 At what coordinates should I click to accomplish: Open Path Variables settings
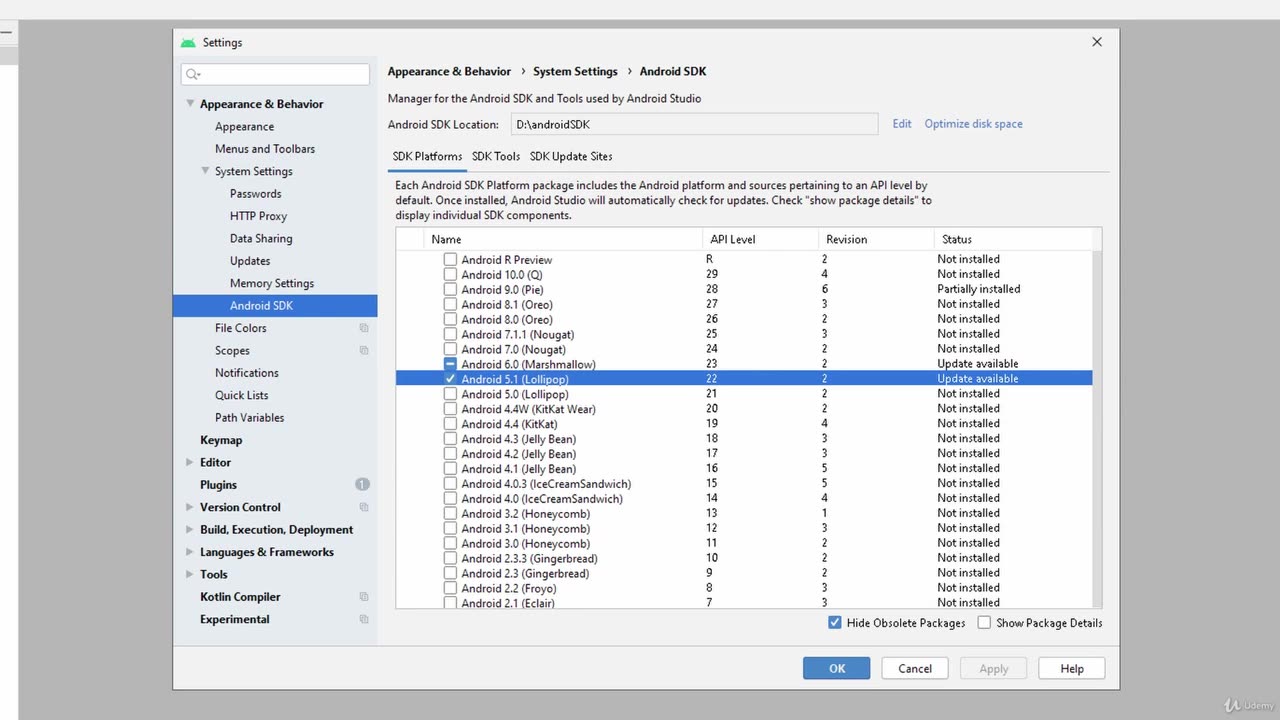coord(249,418)
